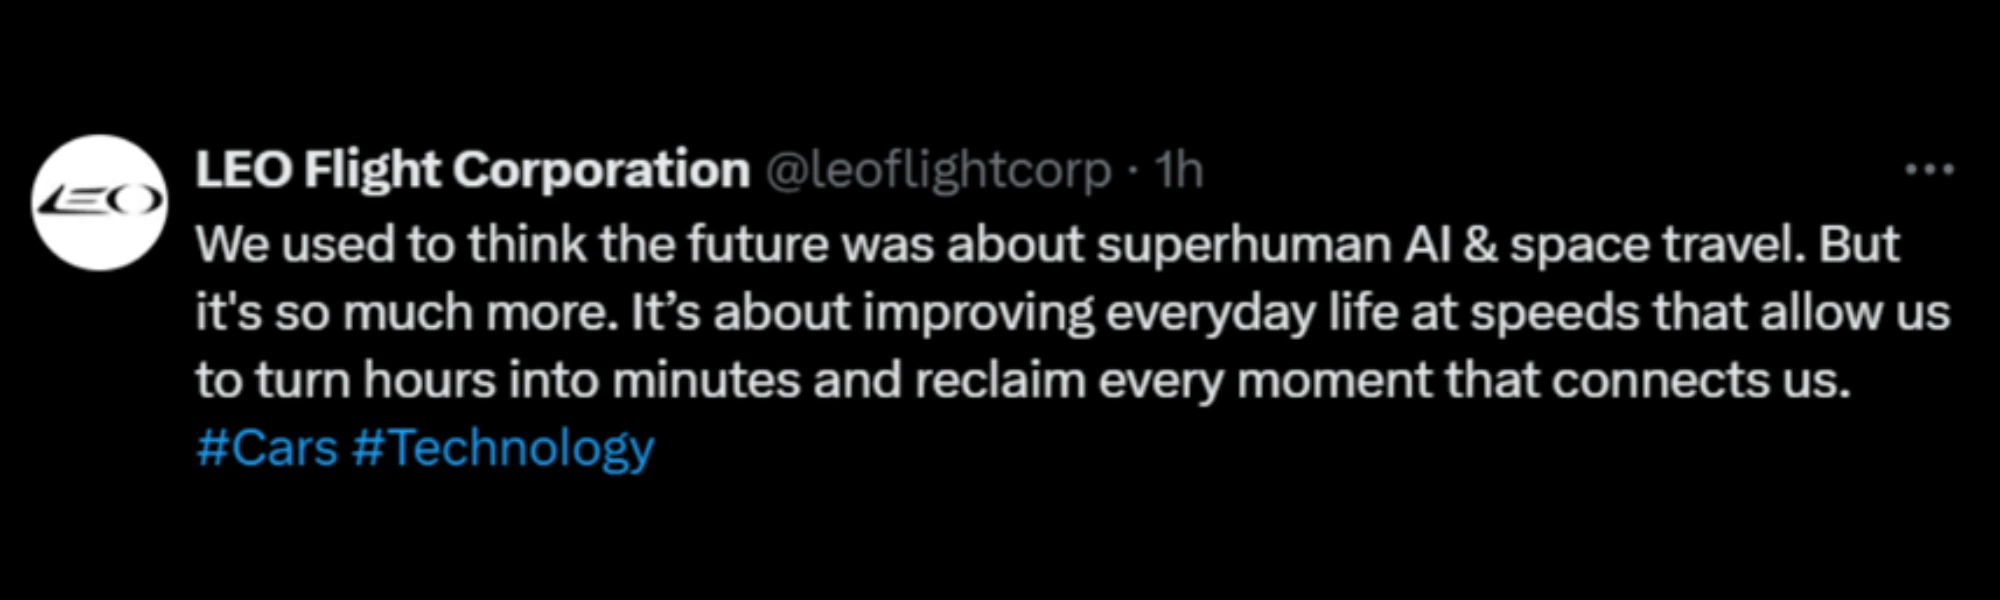Screen dimensions: 2000x600
Task: Open the three-dot more options menu
Action: (1929, 171)
